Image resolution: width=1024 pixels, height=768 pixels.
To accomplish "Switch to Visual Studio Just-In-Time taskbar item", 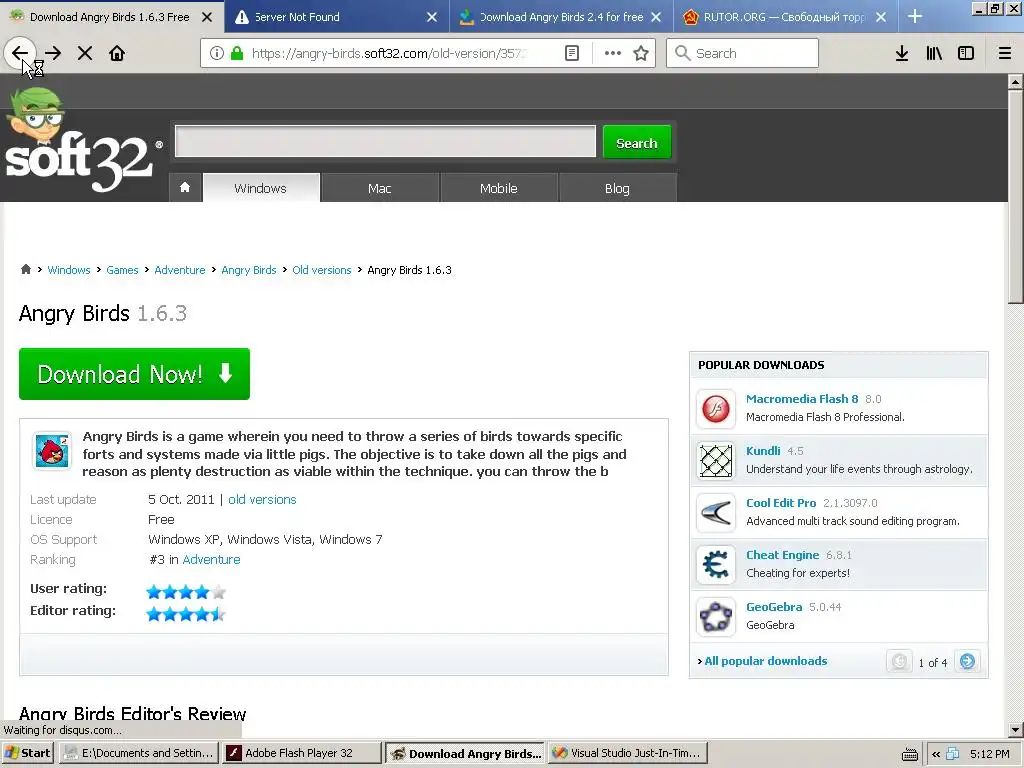I will click(x=628, y=753).
